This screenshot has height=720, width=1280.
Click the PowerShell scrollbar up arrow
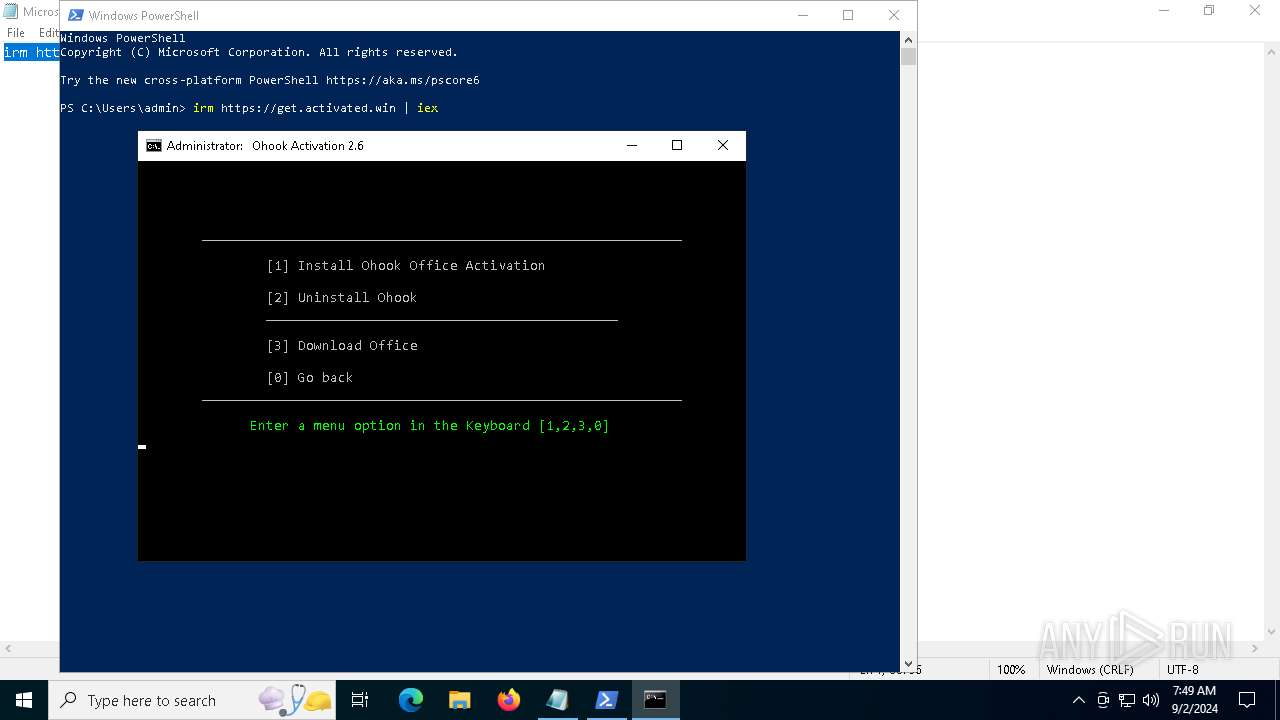(x=908, y=39)
